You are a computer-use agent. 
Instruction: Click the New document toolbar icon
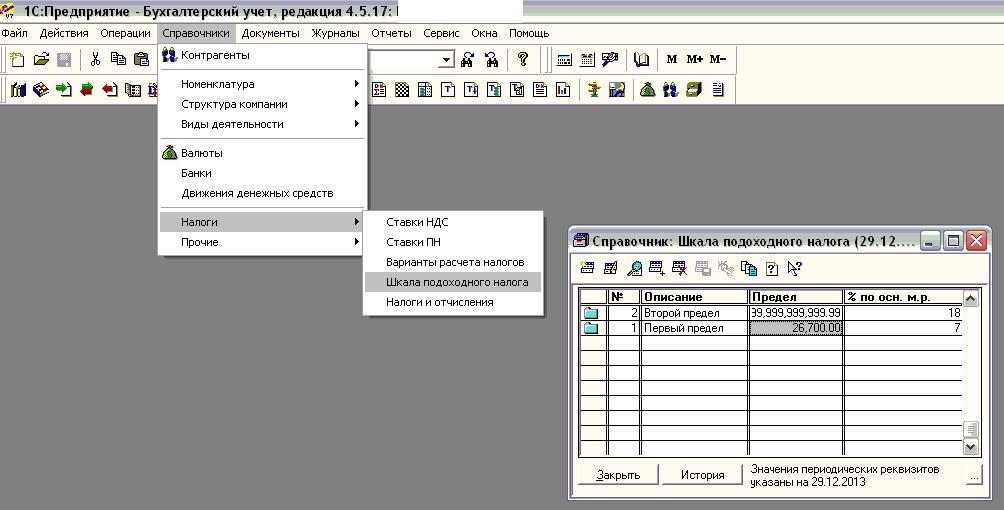(18, 60)
